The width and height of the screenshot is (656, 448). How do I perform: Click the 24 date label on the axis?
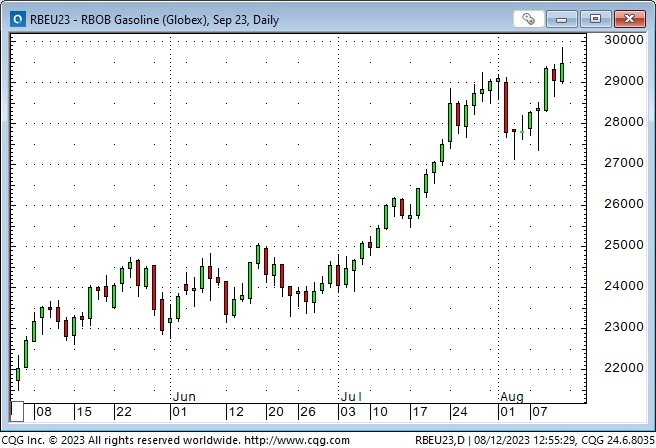(x=460, y=412)
